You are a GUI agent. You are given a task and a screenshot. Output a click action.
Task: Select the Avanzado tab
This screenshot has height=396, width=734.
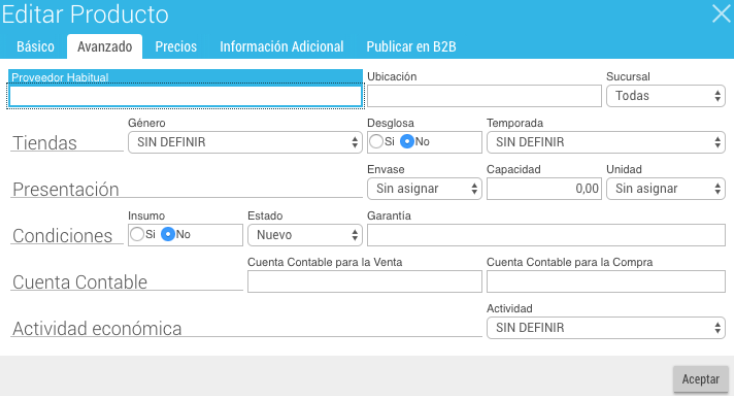(x=105, y=47)
